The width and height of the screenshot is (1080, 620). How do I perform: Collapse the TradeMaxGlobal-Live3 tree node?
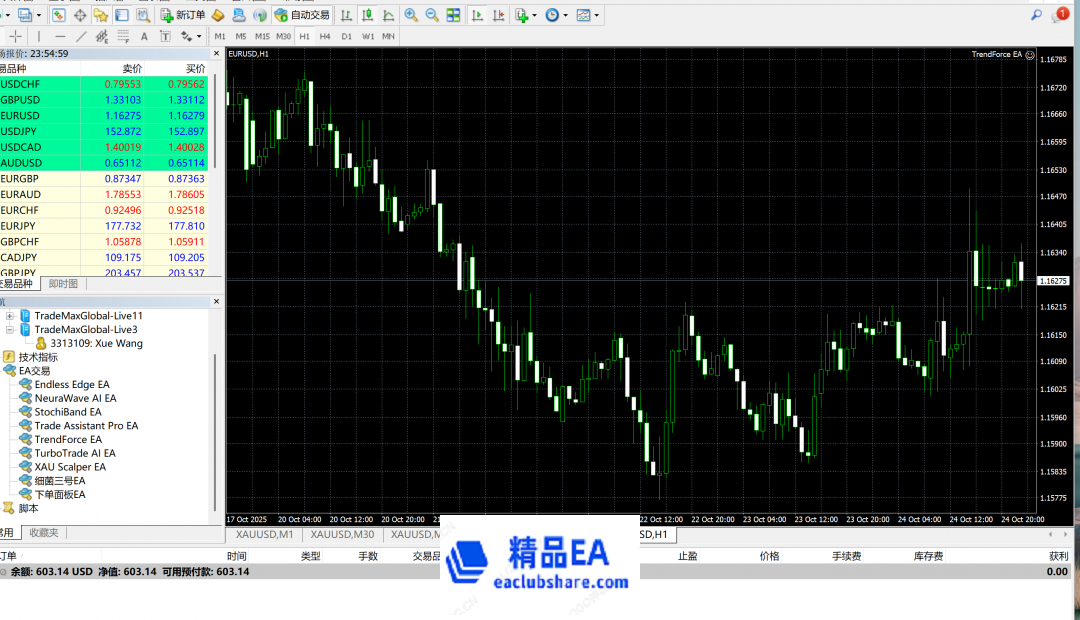10,329
